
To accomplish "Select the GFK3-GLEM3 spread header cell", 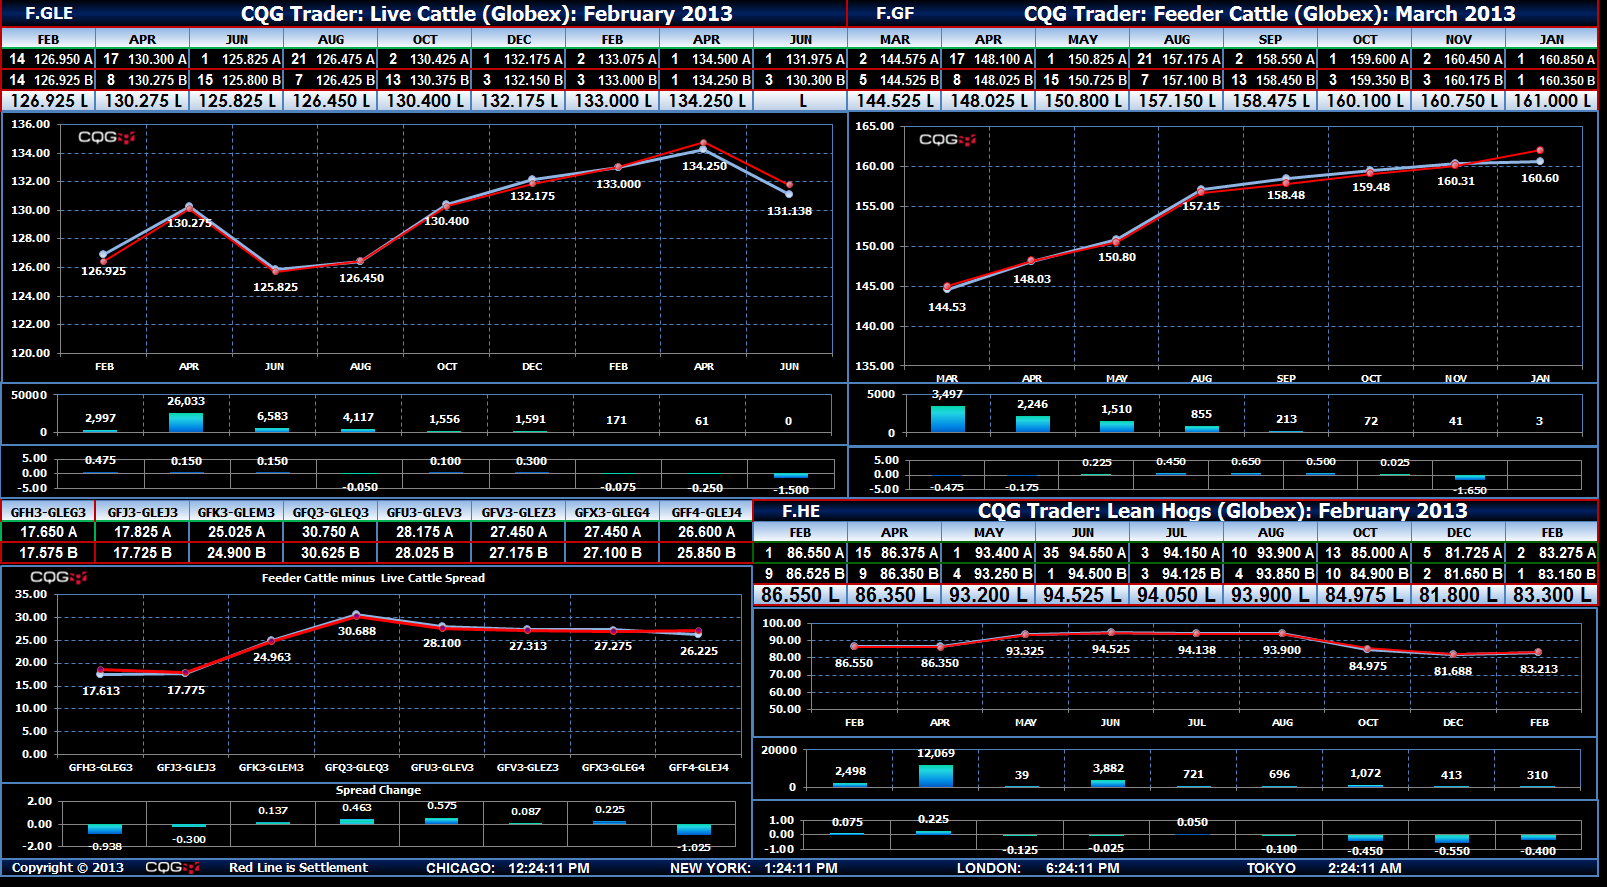I will tap(236, 512).
